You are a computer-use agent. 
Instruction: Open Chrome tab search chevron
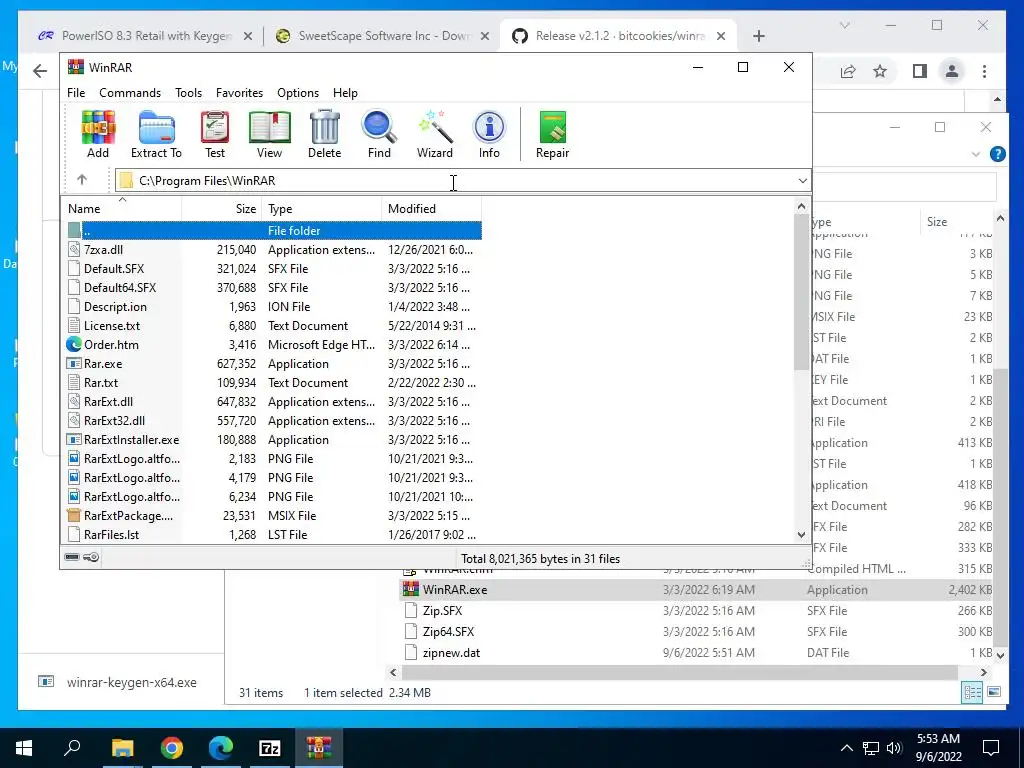coord(844,25)
